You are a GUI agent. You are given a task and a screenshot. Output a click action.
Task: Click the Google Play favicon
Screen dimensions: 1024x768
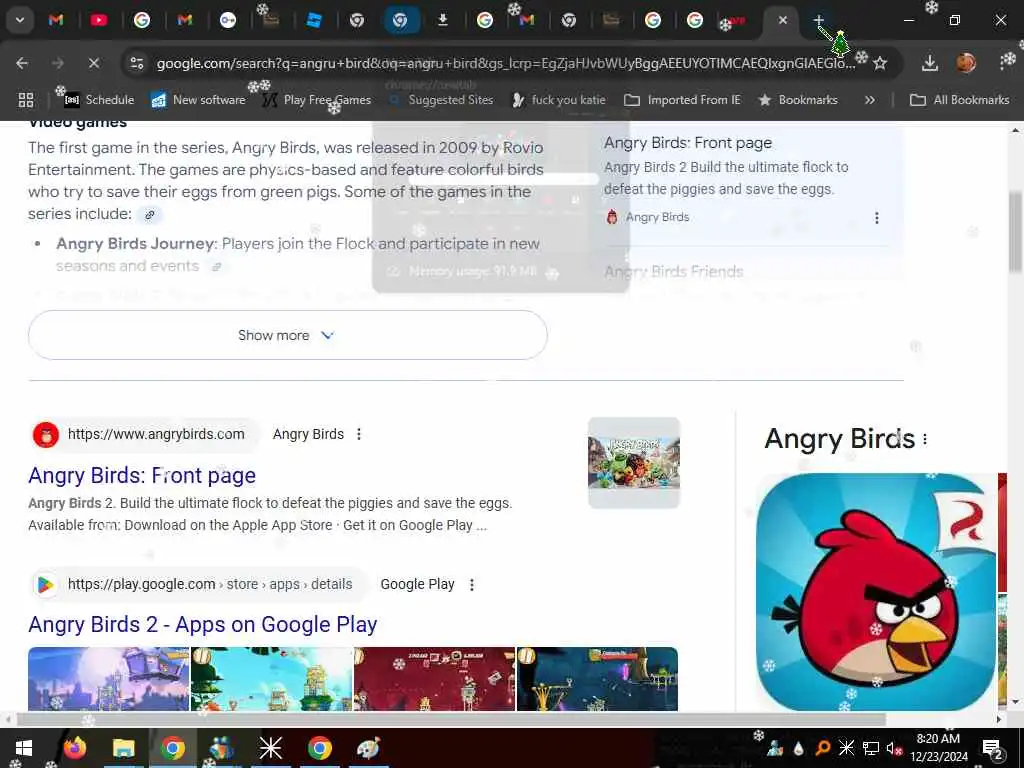tap(45, 584)
